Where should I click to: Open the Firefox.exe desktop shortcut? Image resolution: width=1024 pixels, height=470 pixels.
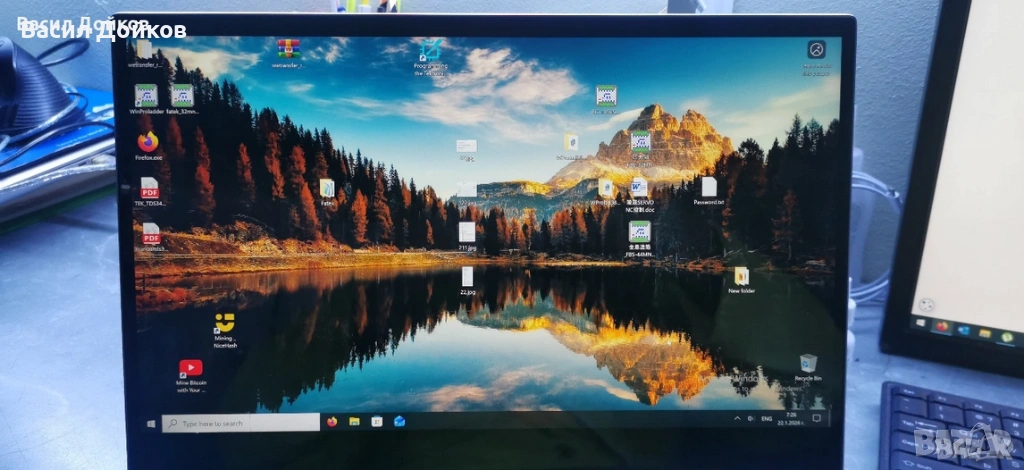[149, 142]
